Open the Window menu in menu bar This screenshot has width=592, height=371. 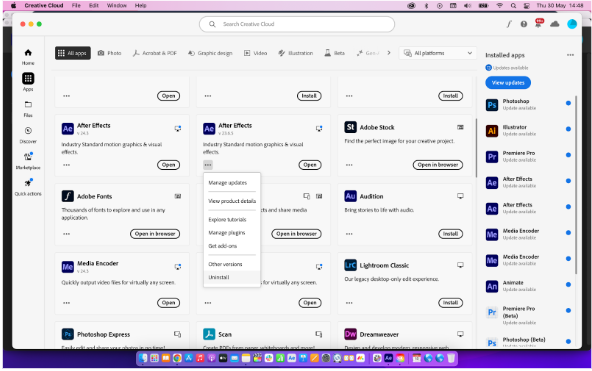coord(117,6)
